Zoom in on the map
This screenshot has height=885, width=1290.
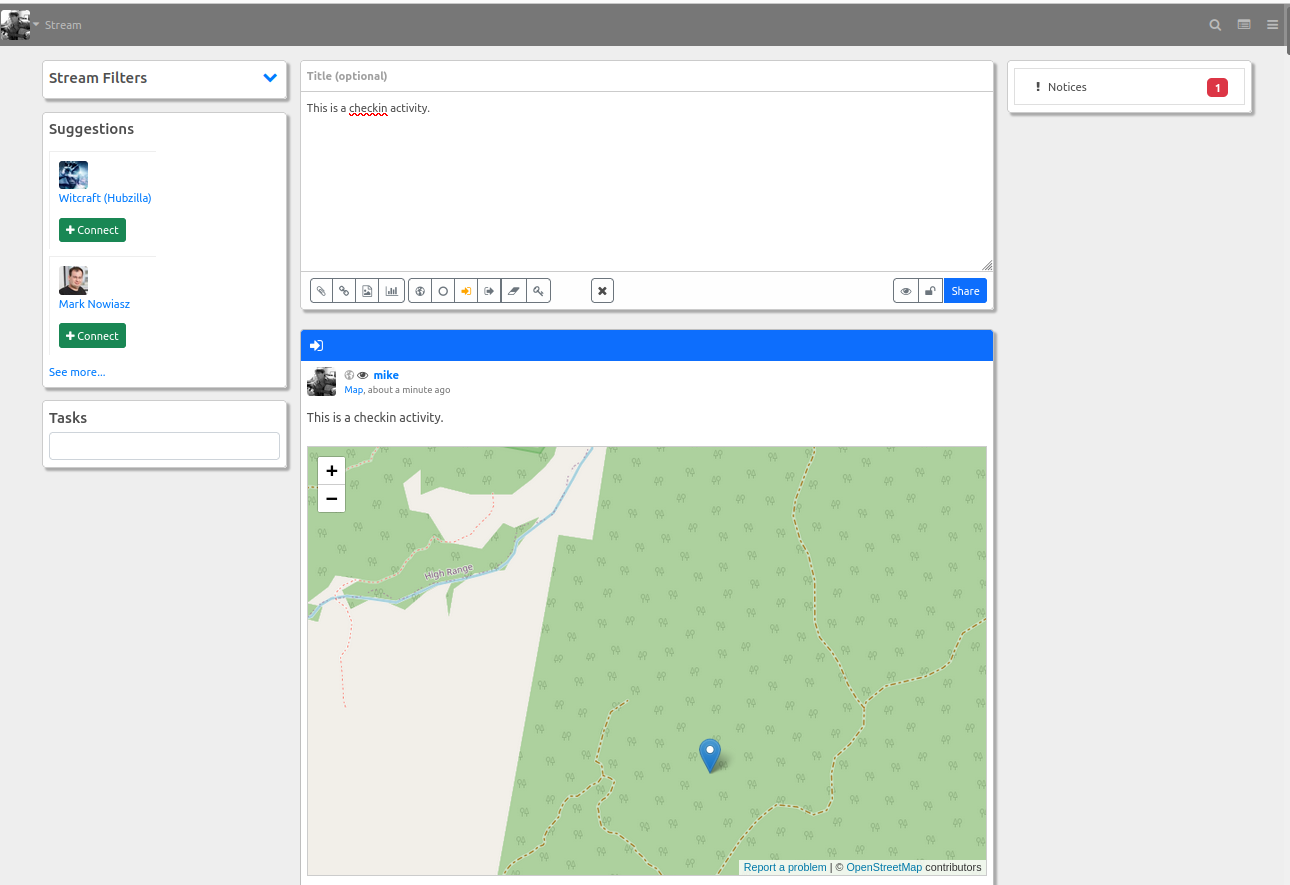pos(331,470)
